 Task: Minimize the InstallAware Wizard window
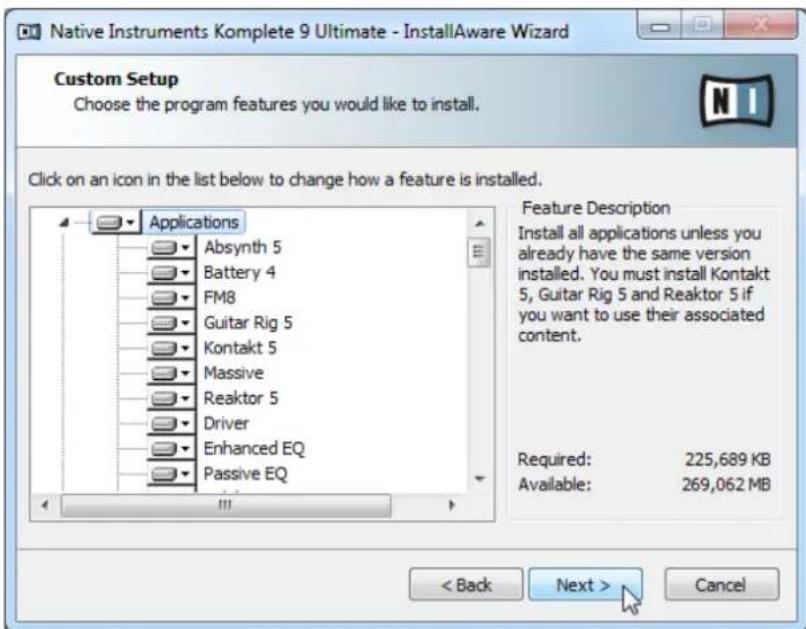coord(660,26)
